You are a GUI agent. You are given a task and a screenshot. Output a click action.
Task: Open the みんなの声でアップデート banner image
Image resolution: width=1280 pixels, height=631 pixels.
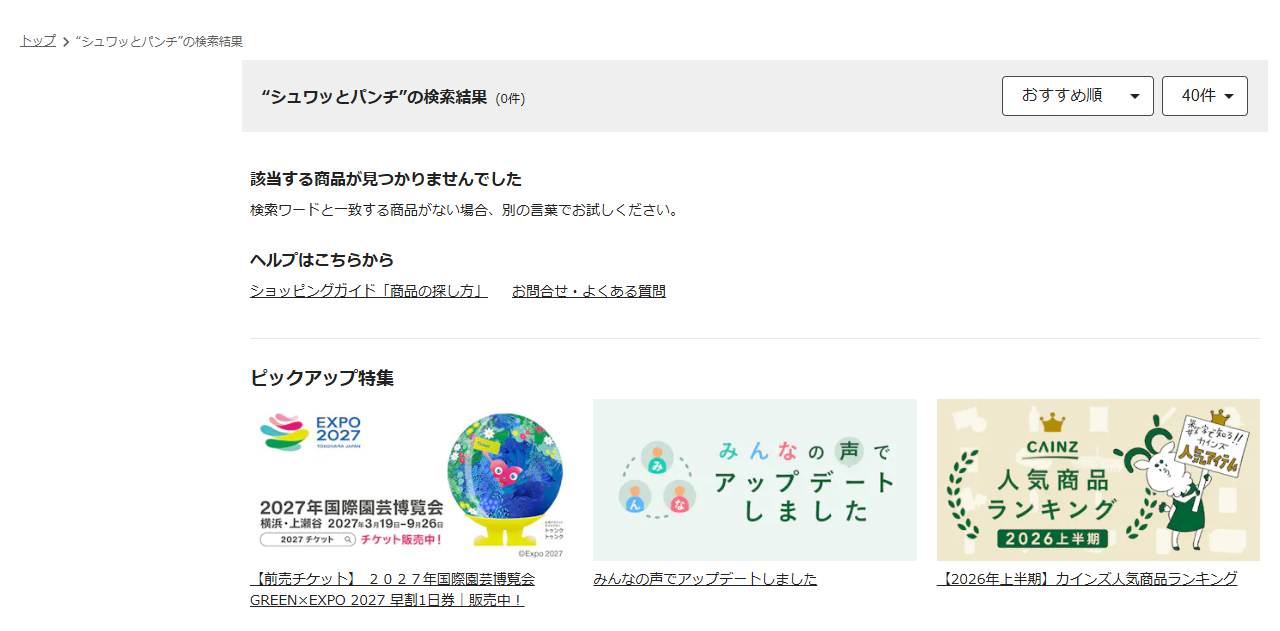[755, 480]
